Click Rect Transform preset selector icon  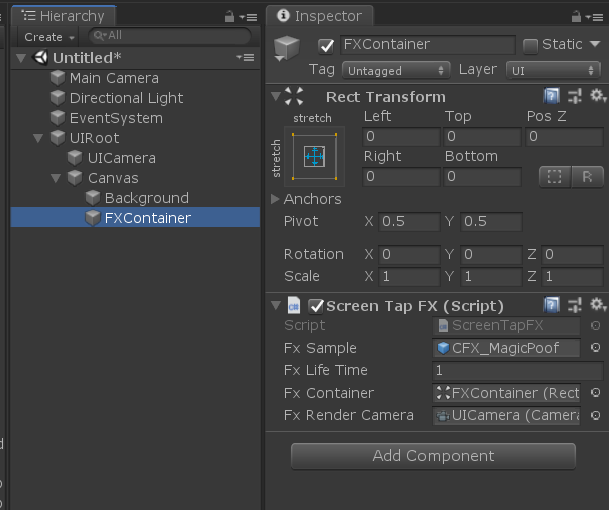575,96
